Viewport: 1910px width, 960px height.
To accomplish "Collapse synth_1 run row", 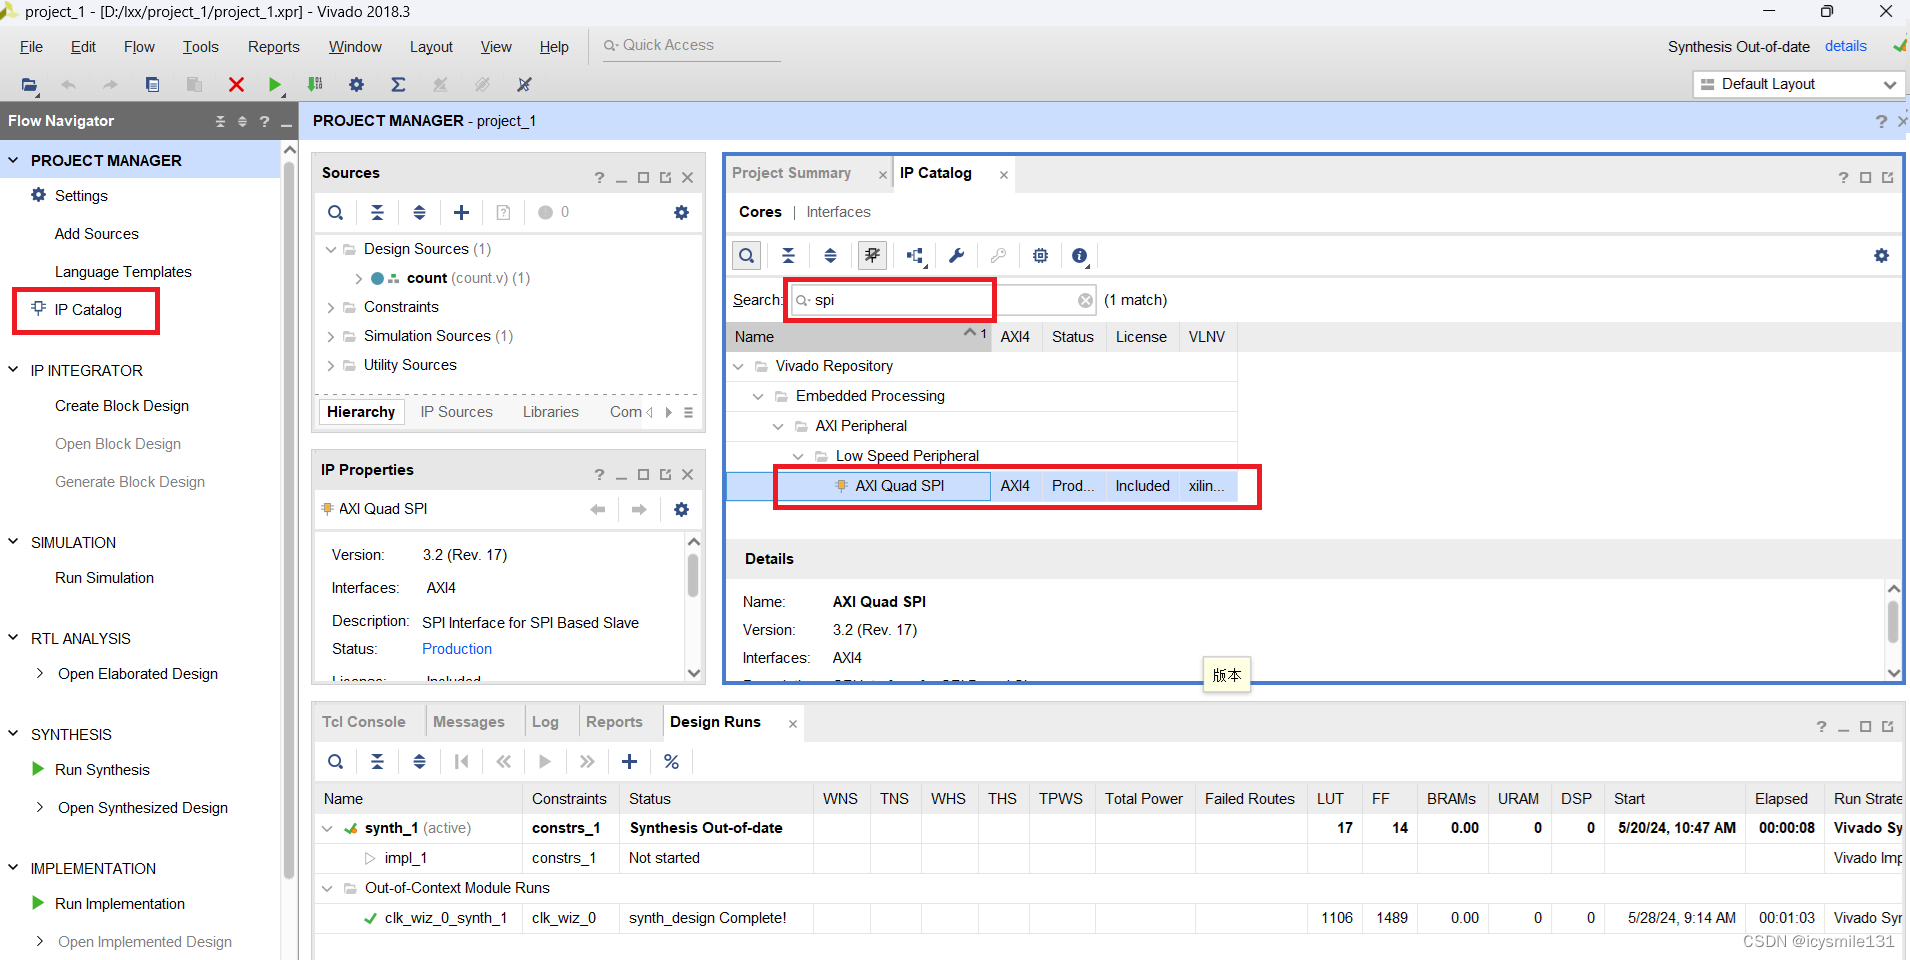I will pos(327,828).
